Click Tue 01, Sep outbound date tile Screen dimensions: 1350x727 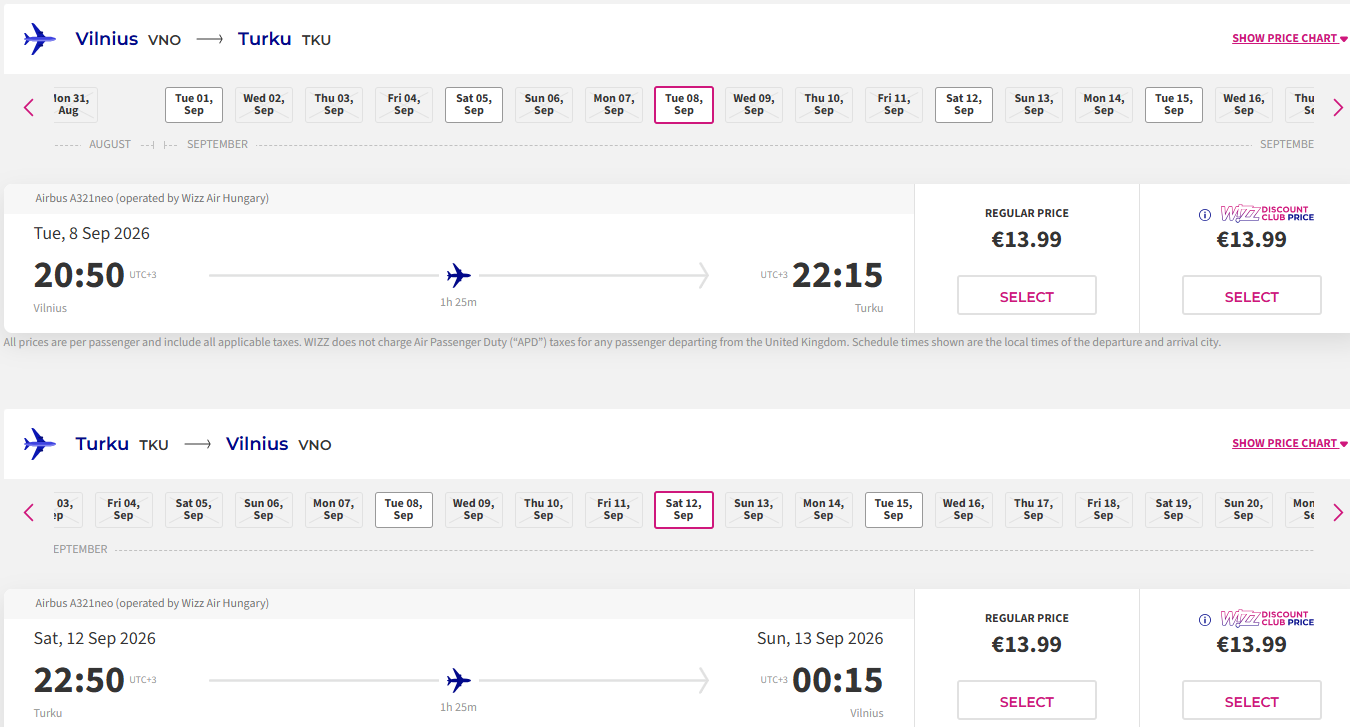pyautogui.click(x=194, y=105)
